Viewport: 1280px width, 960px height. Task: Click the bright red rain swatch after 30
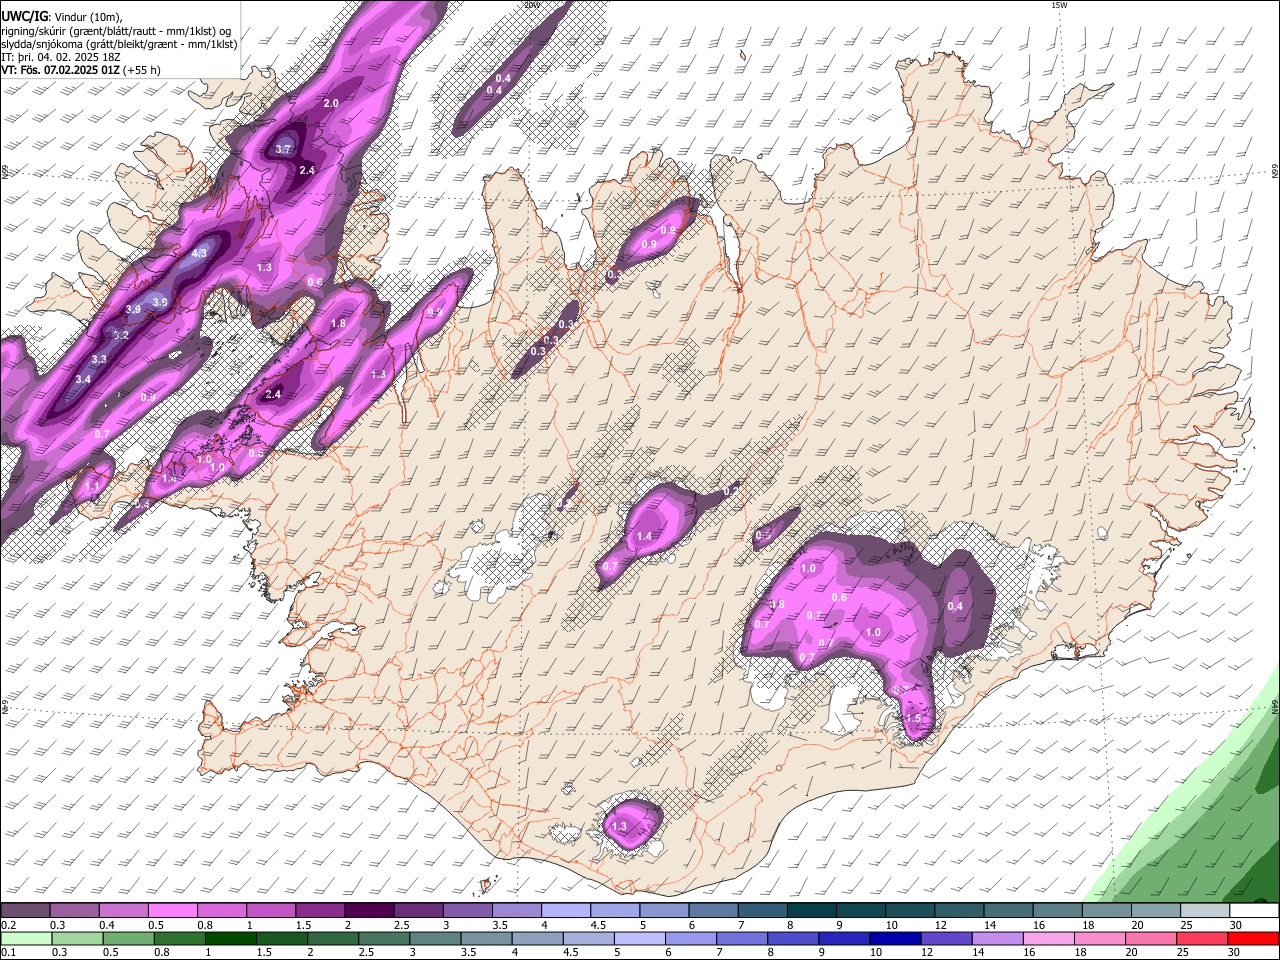1253,938
